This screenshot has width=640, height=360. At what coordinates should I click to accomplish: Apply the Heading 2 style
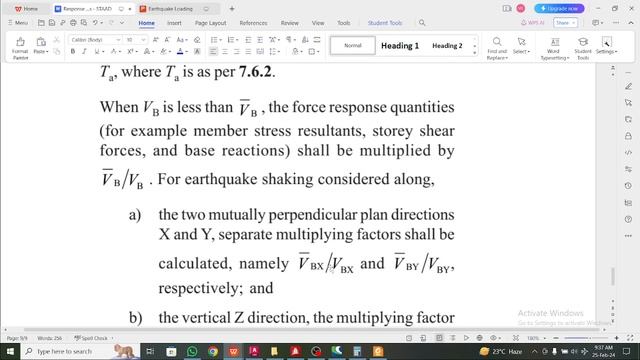(447, 46)
